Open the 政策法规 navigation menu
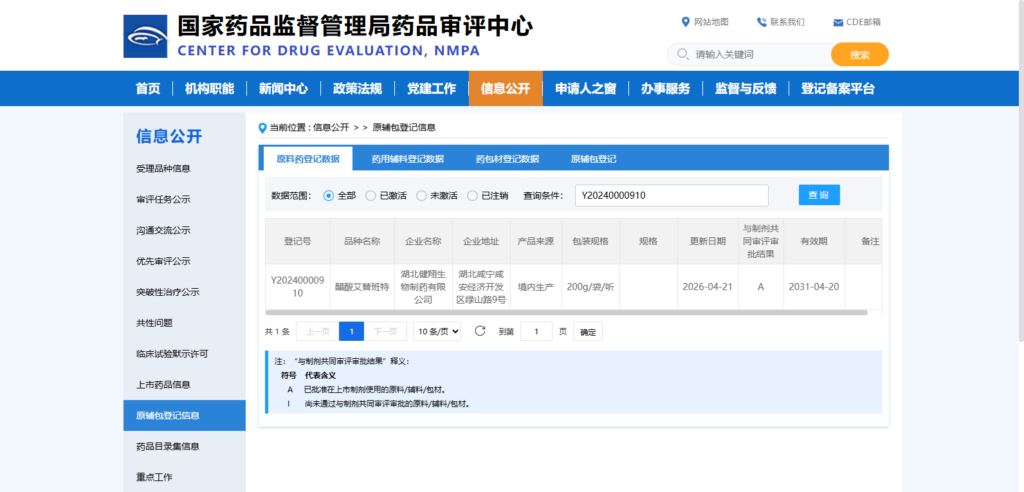 pyautogui.click(x=357, y=88)
